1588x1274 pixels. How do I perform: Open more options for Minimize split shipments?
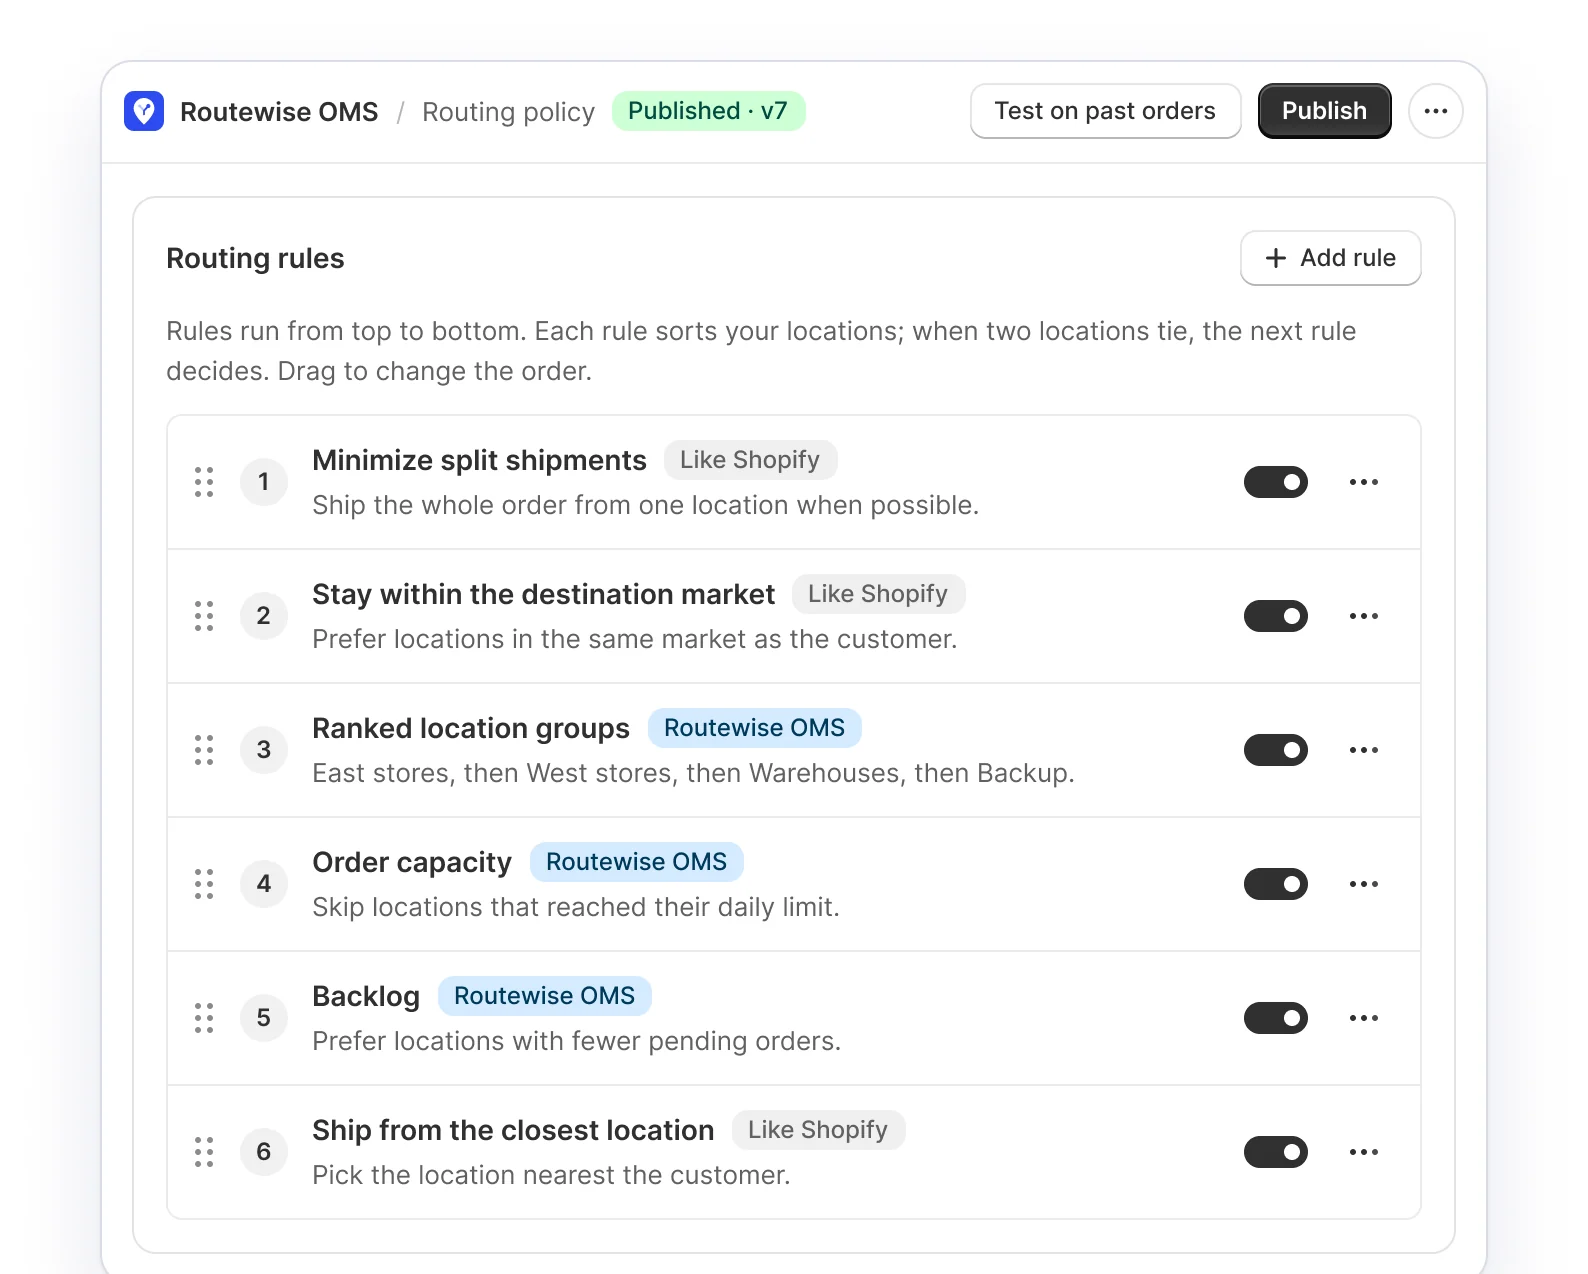click(1364, 482)
